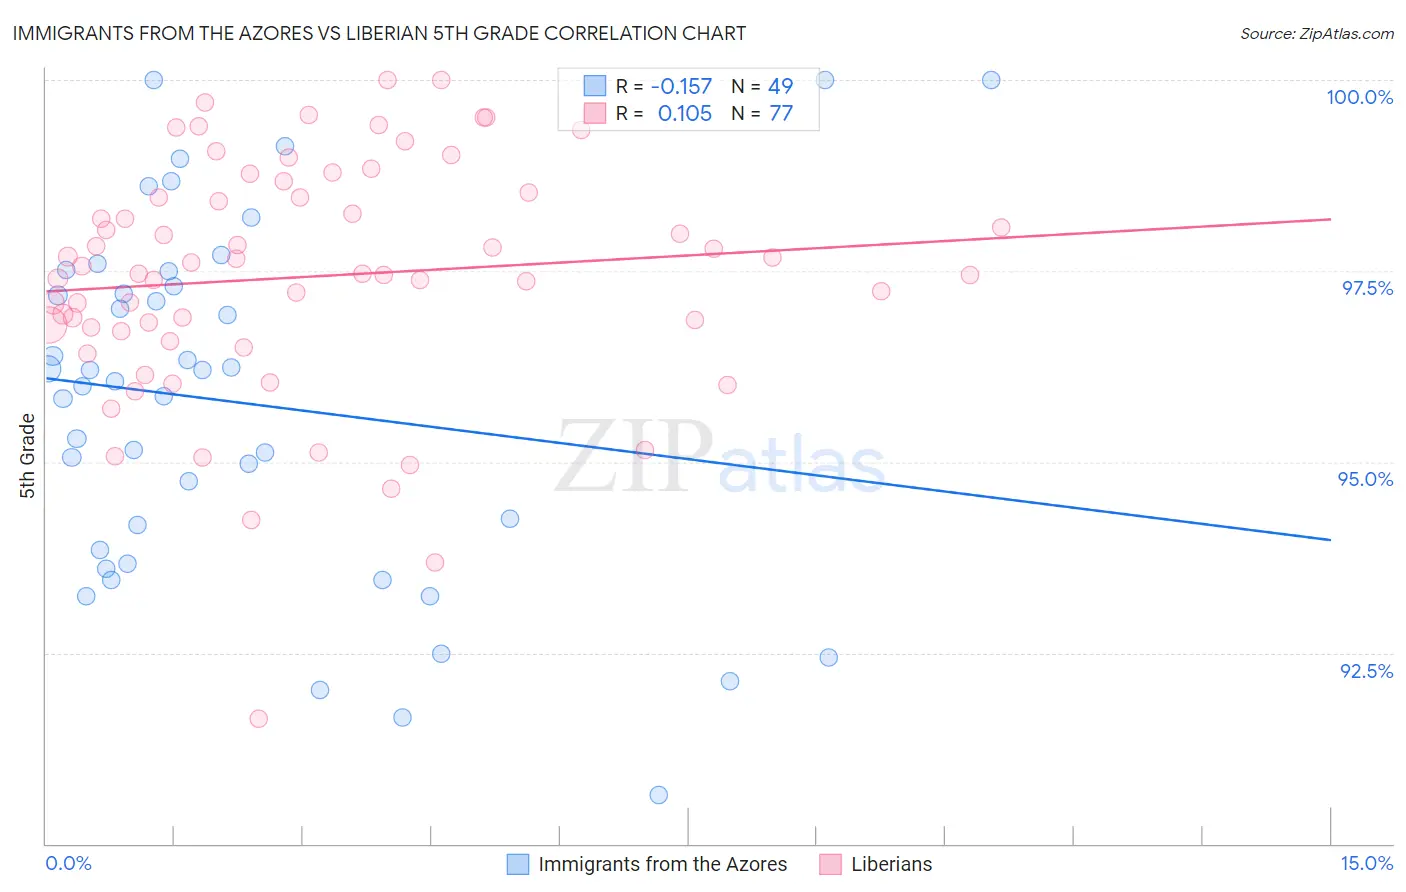Click the 97.5% y-axis label
The height and width of the screenshot is (892, 1406).
pyautogui.click(x=1366, y=288)
